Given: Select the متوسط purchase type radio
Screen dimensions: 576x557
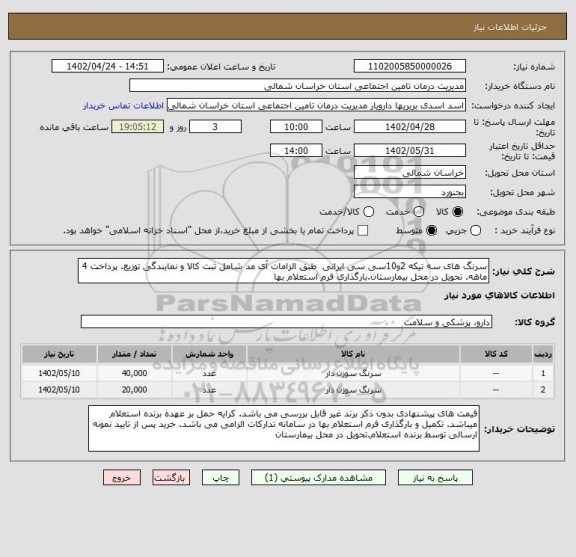Looking at the screenshot, I should pyautogui.click(x=431, y=231).
